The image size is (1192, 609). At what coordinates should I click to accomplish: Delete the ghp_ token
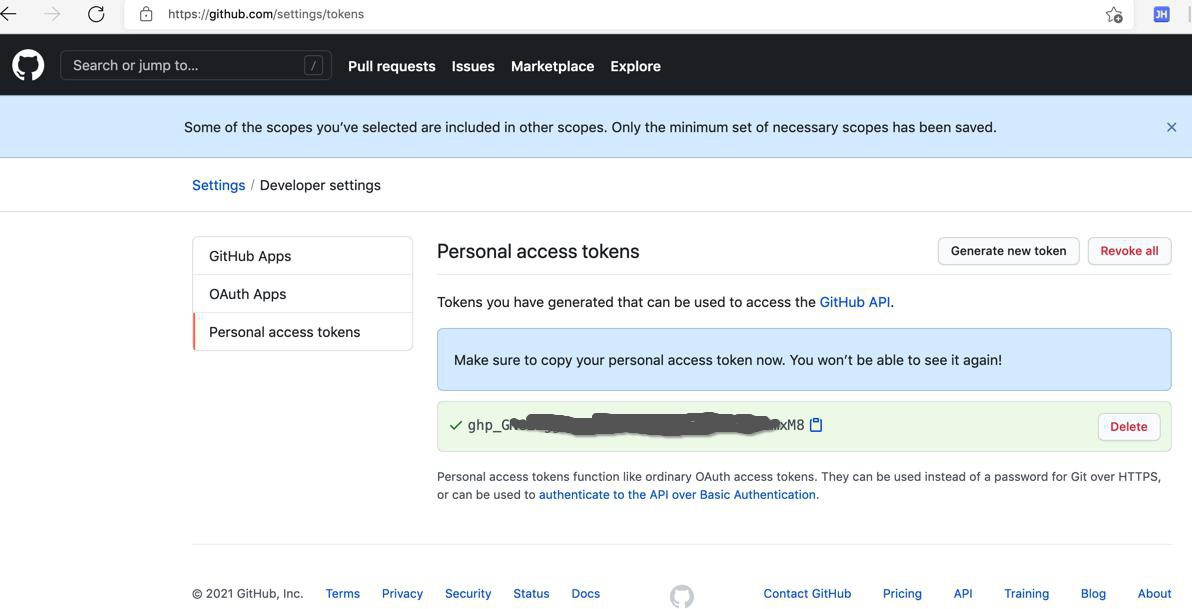tap(1129, 427)
